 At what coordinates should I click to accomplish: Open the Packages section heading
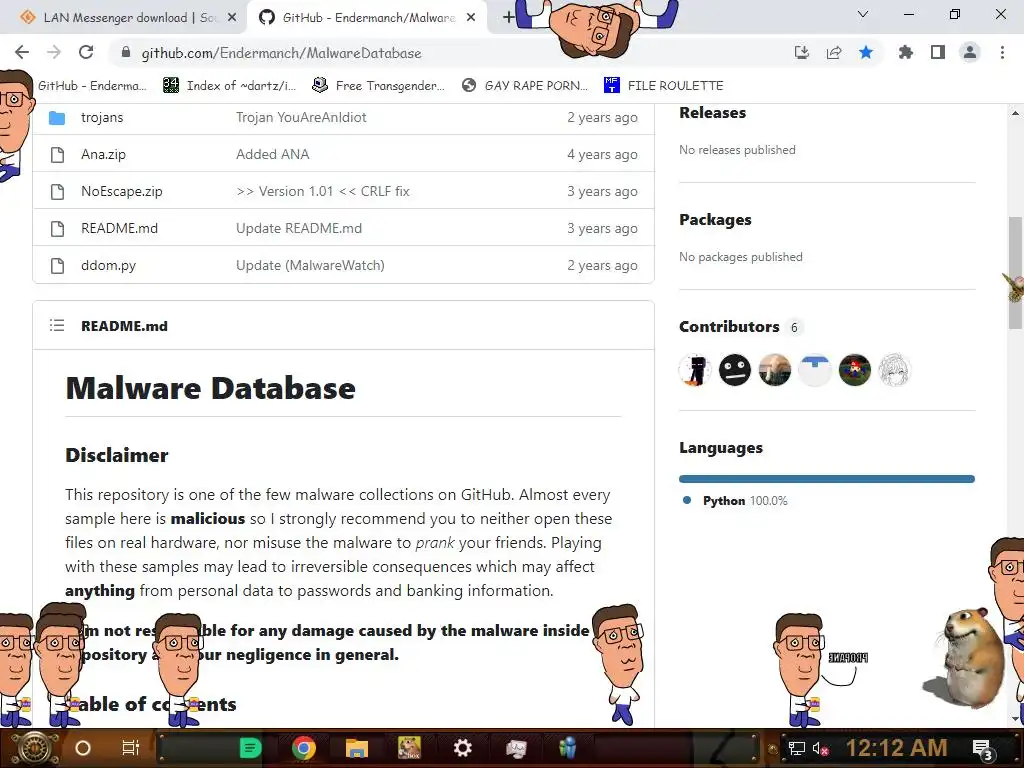pos(715,220)
